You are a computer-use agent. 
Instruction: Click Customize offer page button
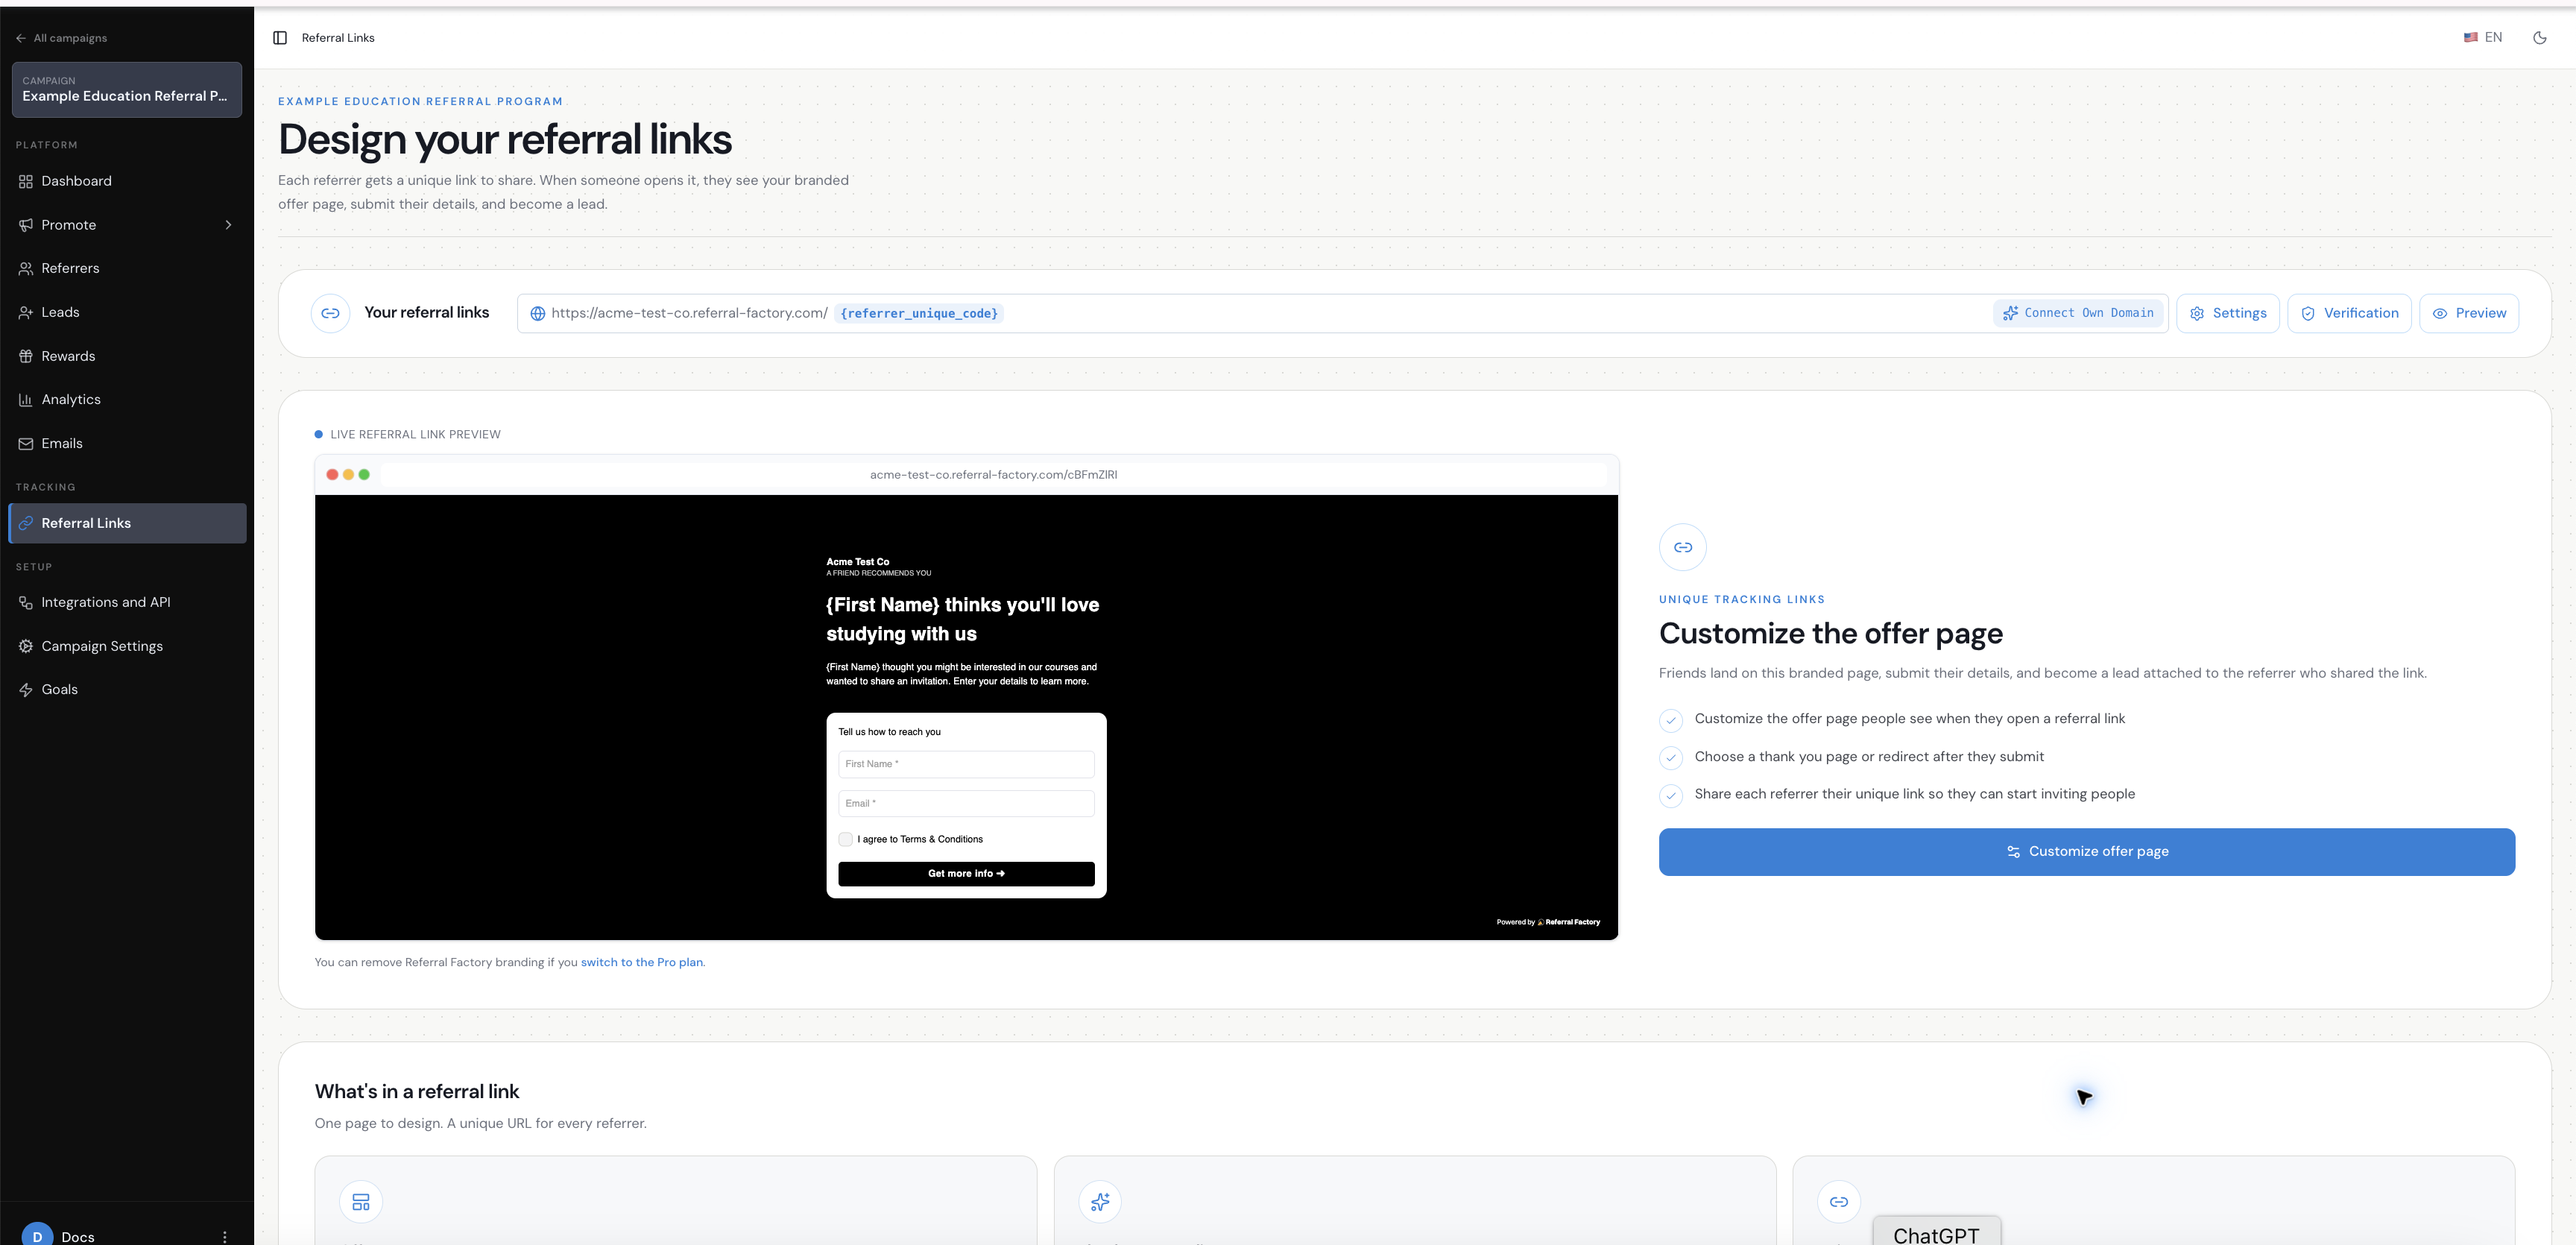tap(2087, 852)
